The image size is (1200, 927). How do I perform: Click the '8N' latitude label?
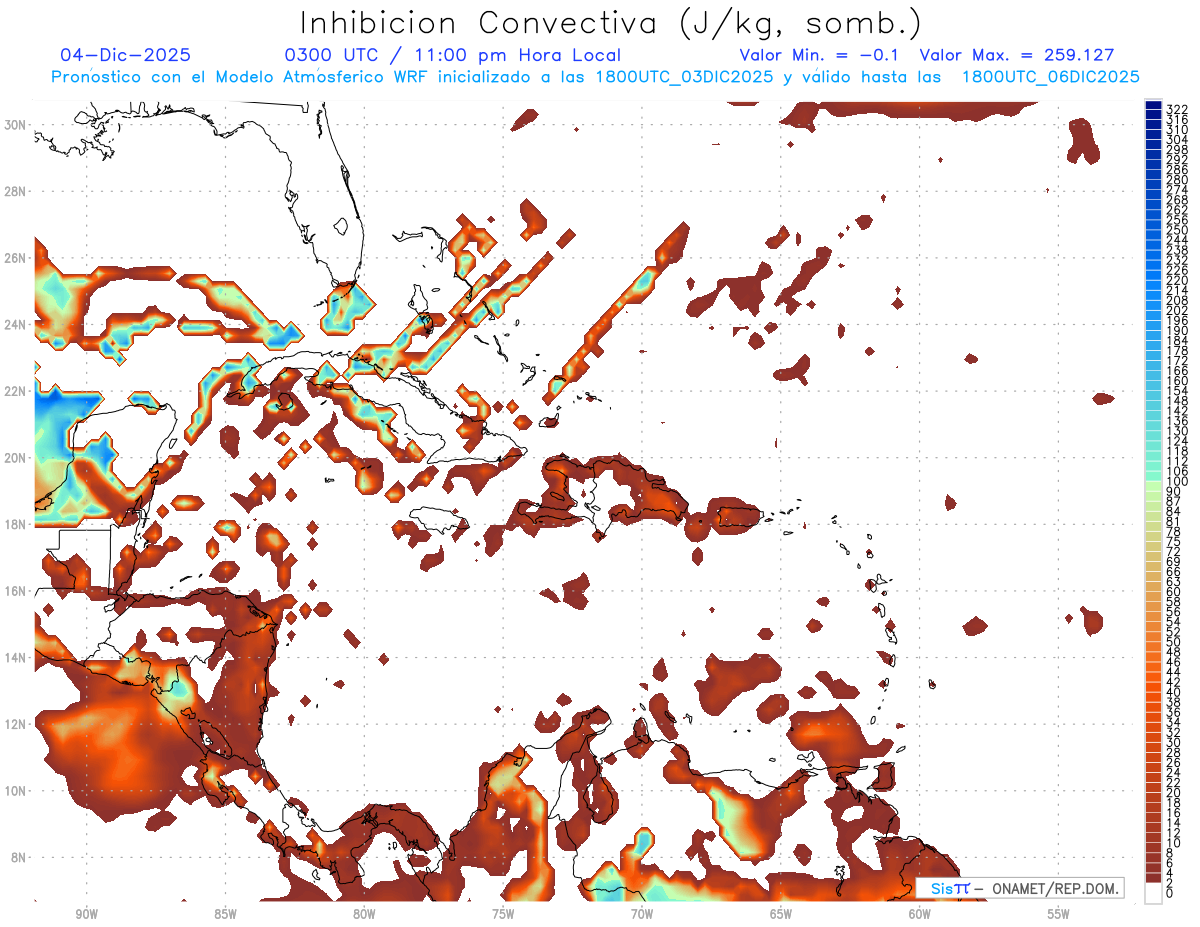pos(17,857)
